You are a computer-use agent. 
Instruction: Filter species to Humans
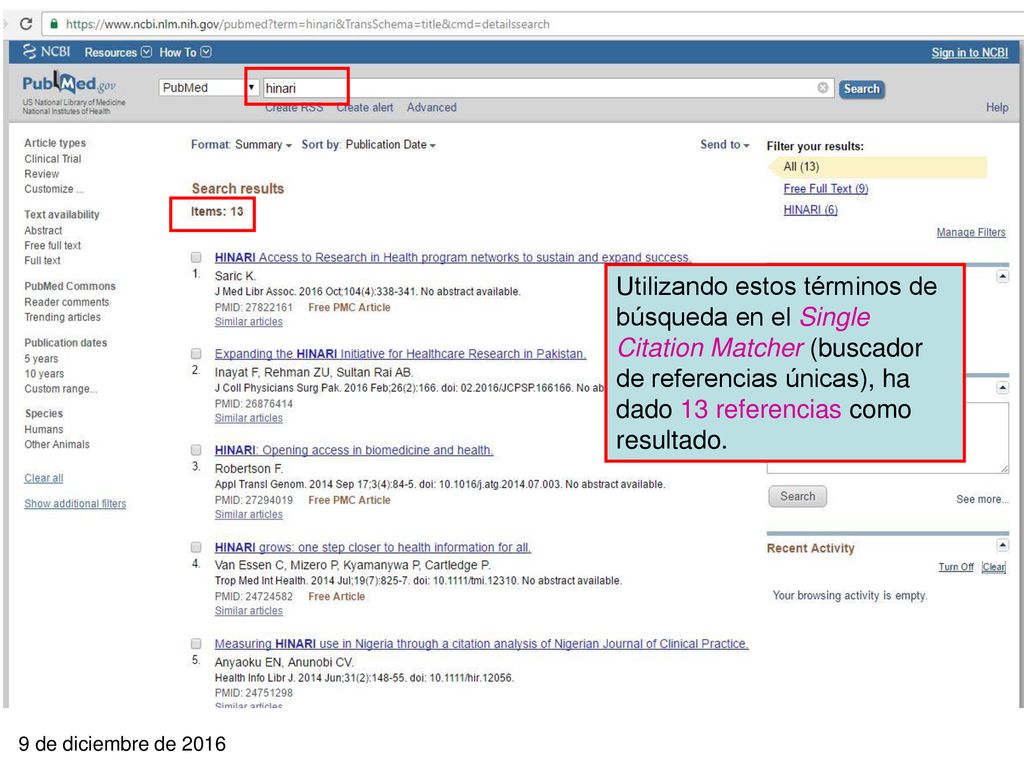44,429
